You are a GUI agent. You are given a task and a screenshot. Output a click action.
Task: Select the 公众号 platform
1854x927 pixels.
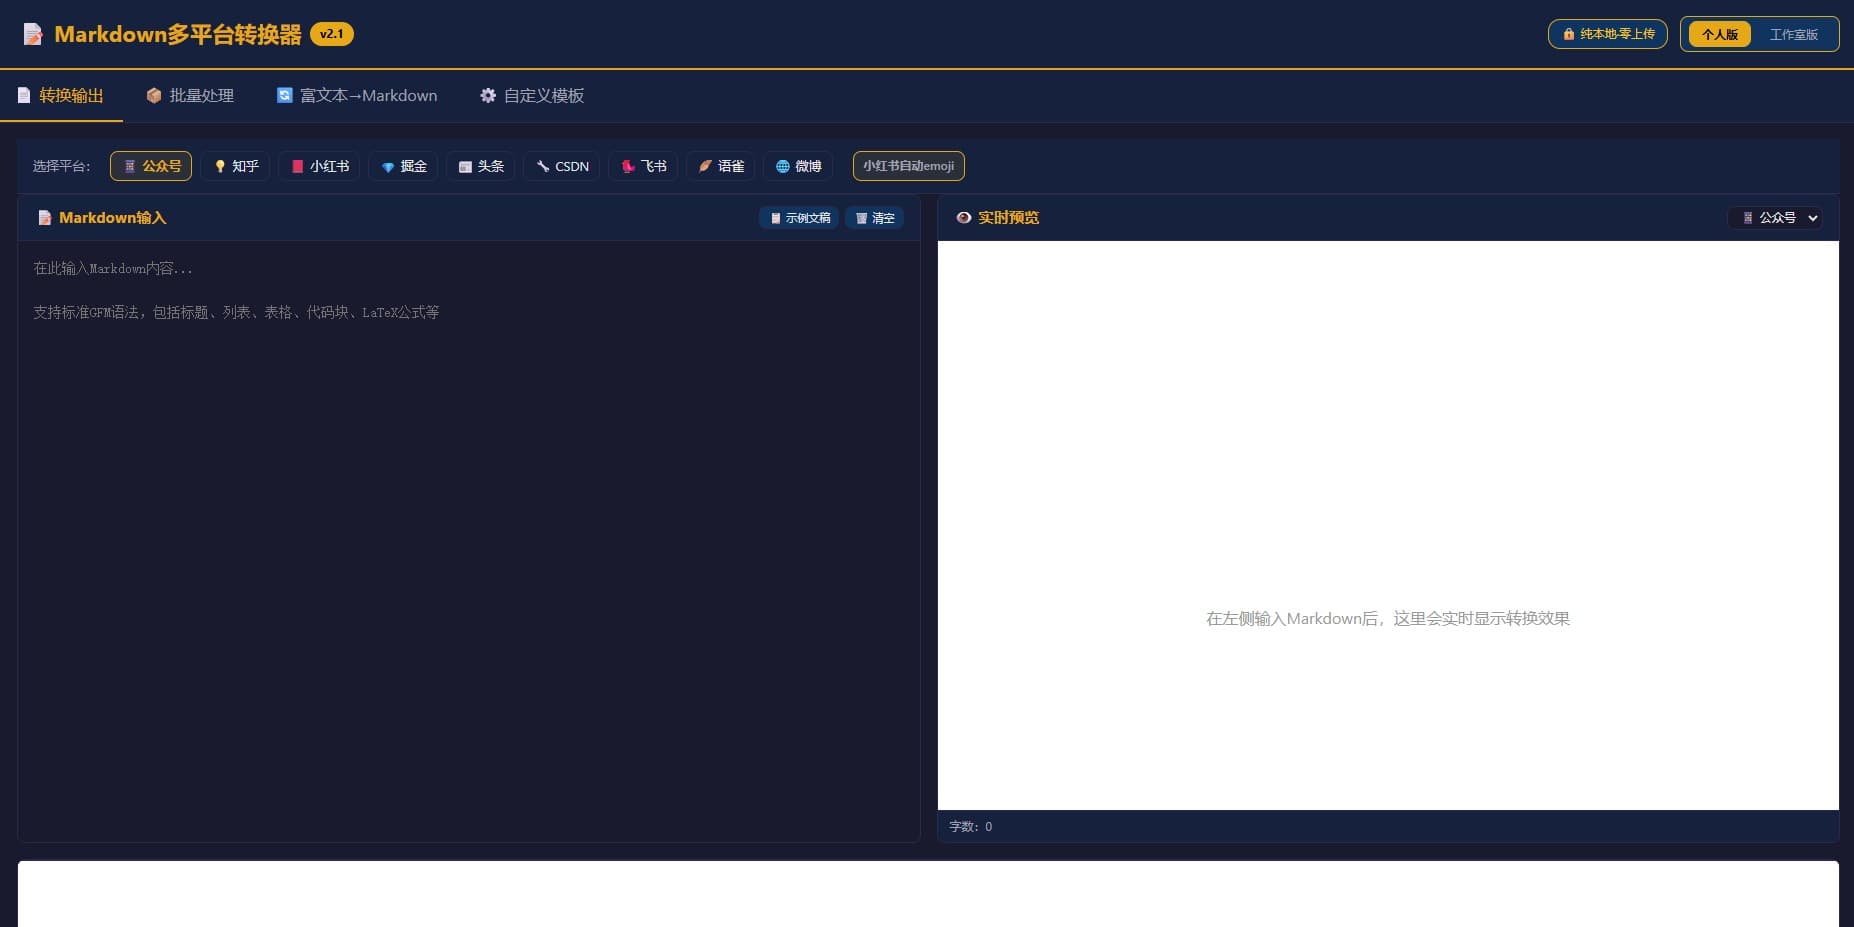[151, 166]
